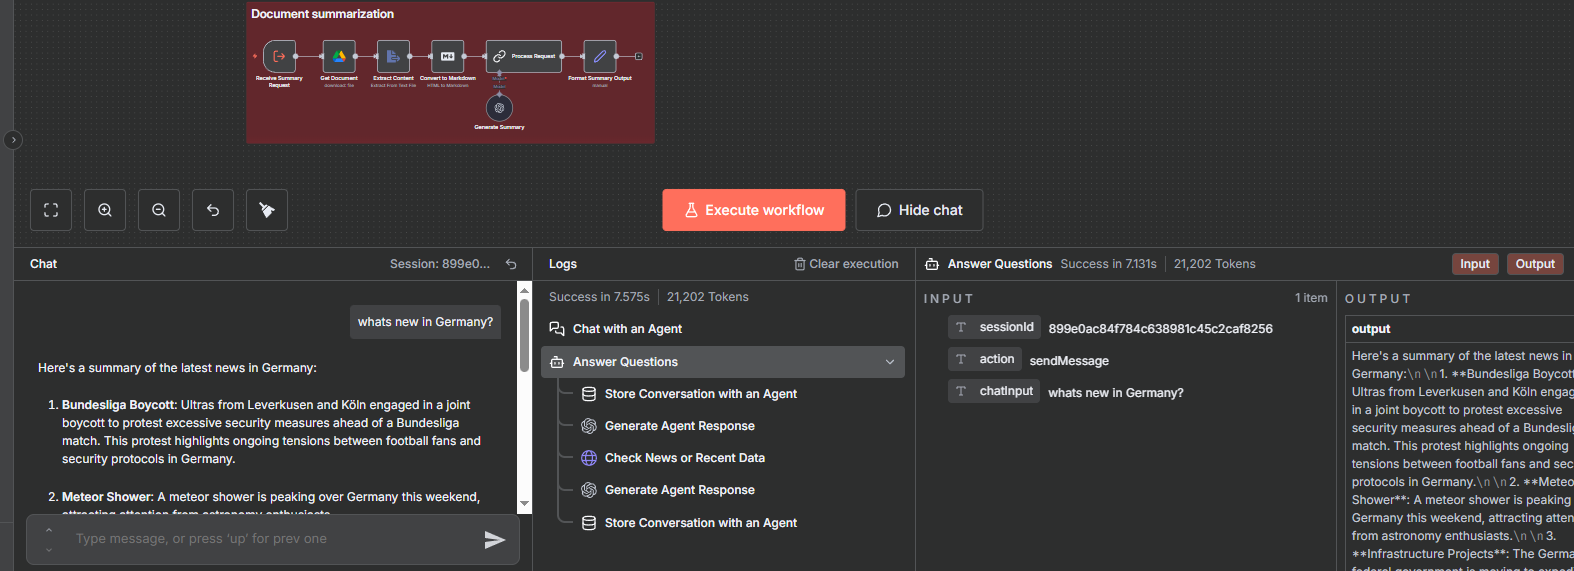Click the Chat panel title
Image resolution: width=1574 pixels, height=571 pixels.
(x=43, y=264)
